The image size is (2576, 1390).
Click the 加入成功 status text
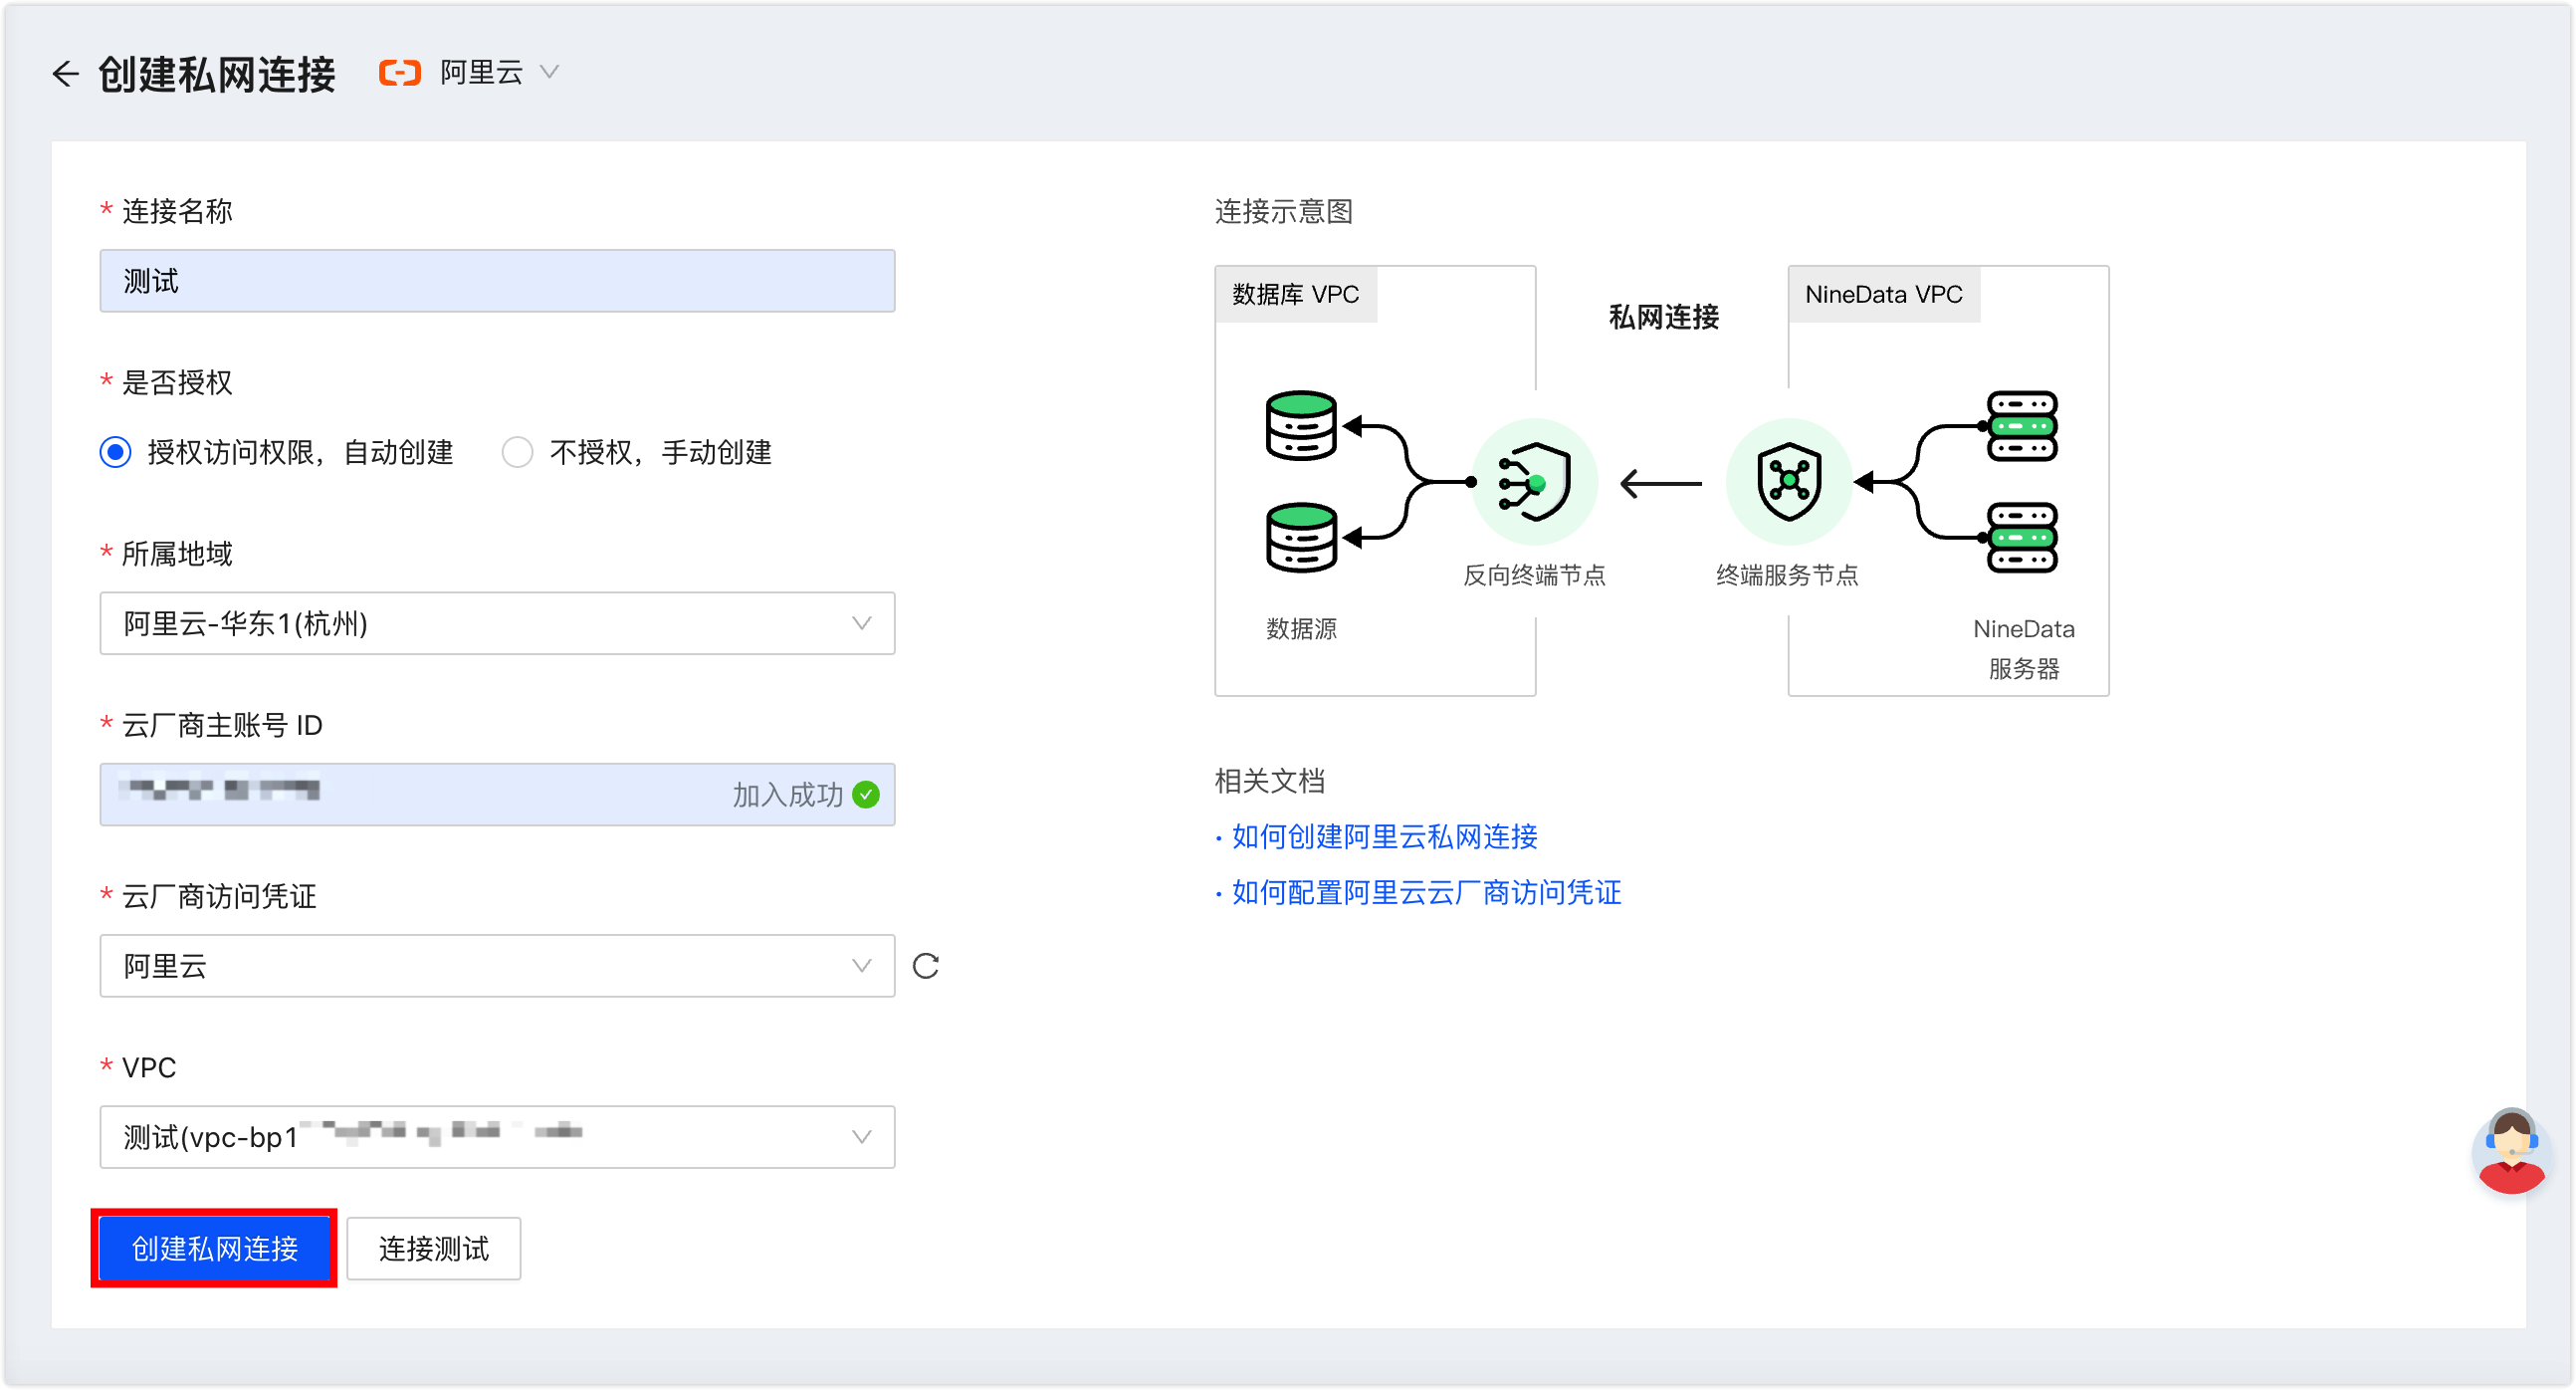point(788,795)
